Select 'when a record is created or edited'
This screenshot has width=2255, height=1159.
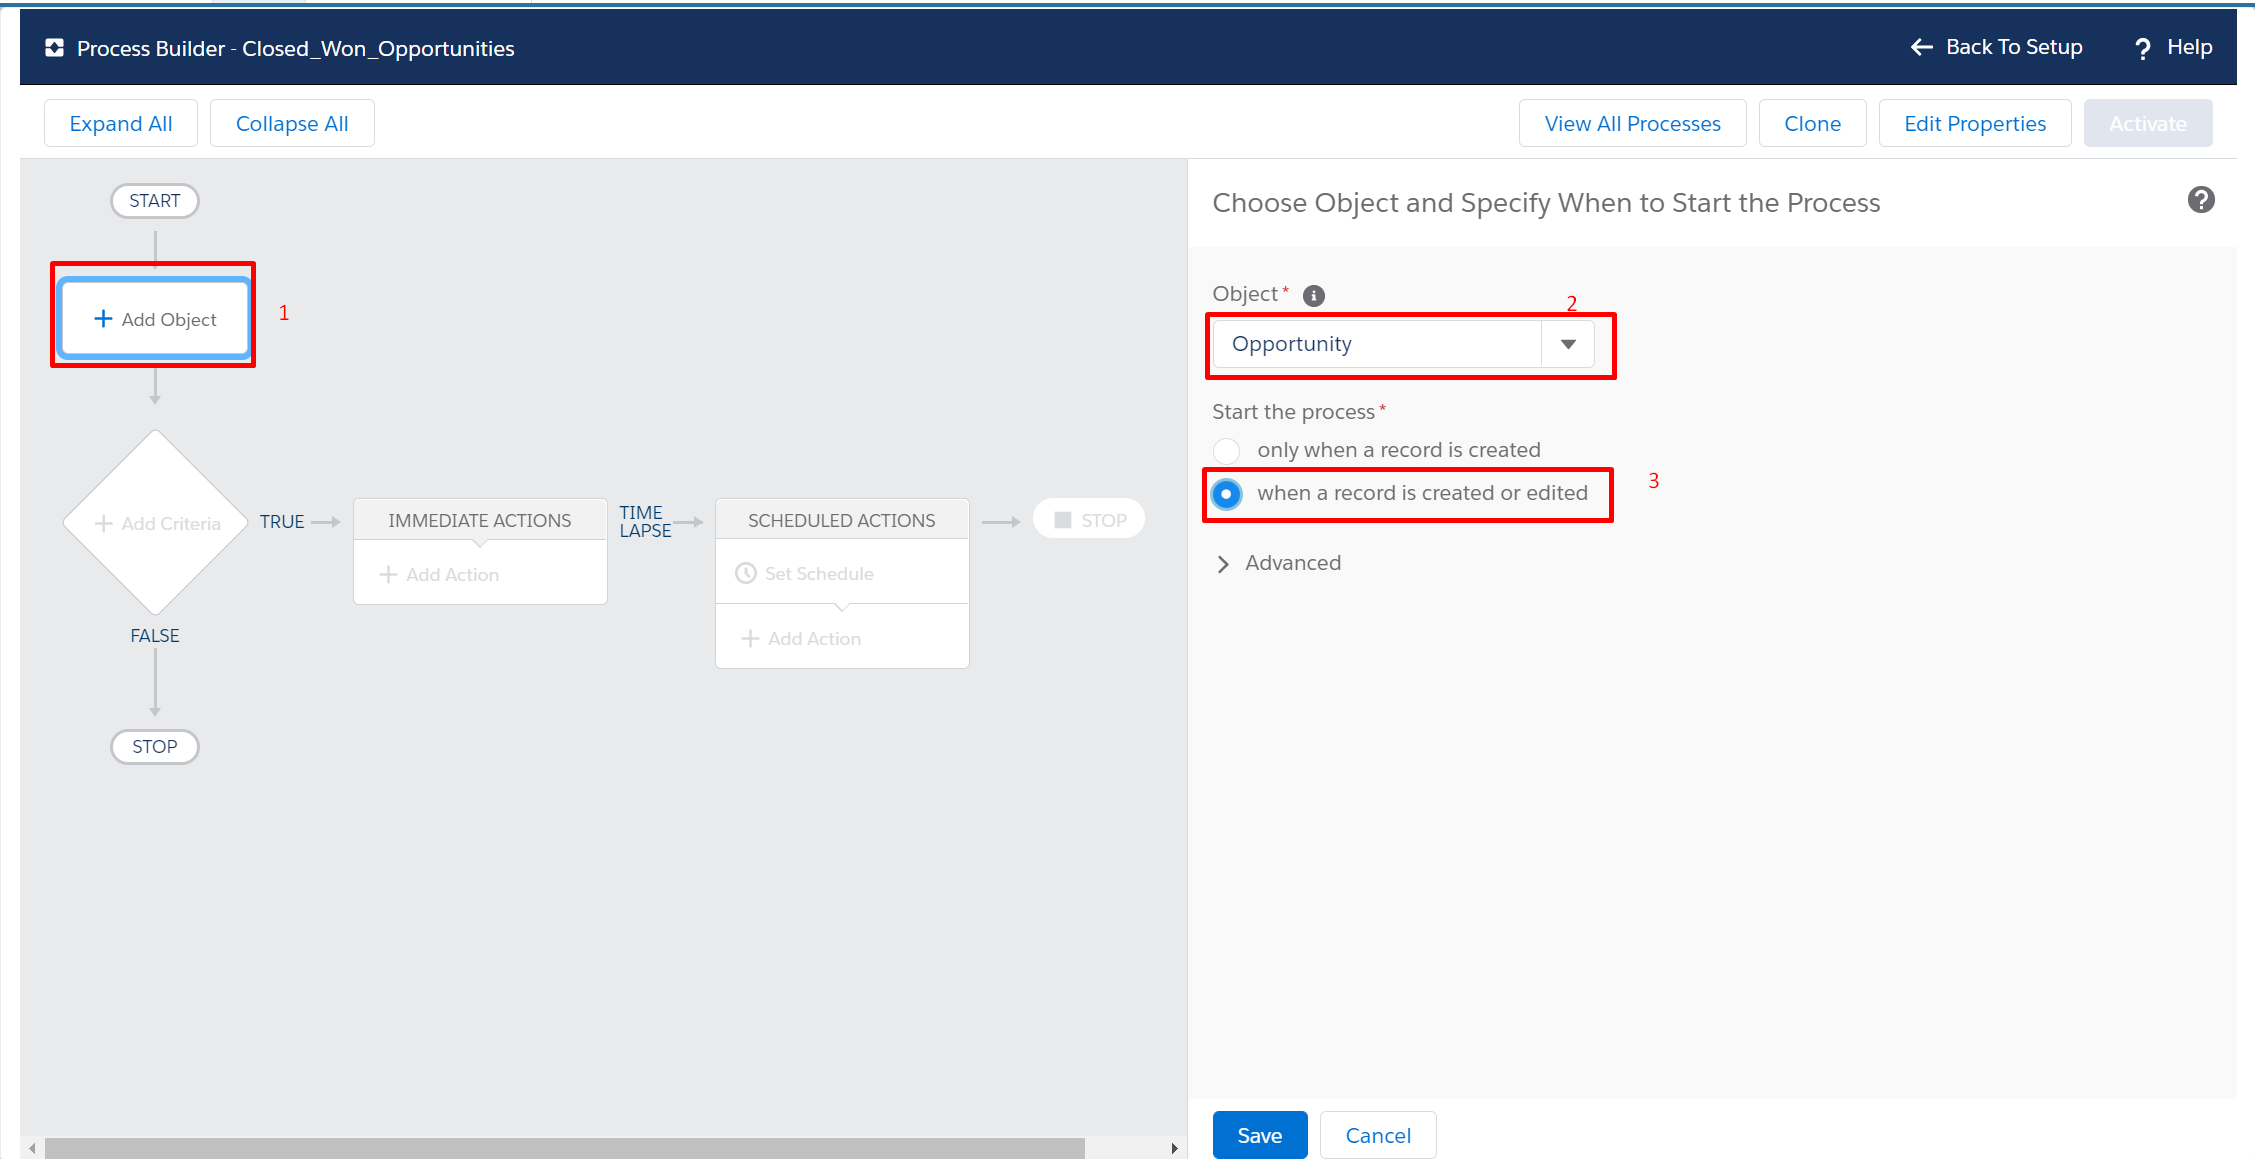point(1227,494)
